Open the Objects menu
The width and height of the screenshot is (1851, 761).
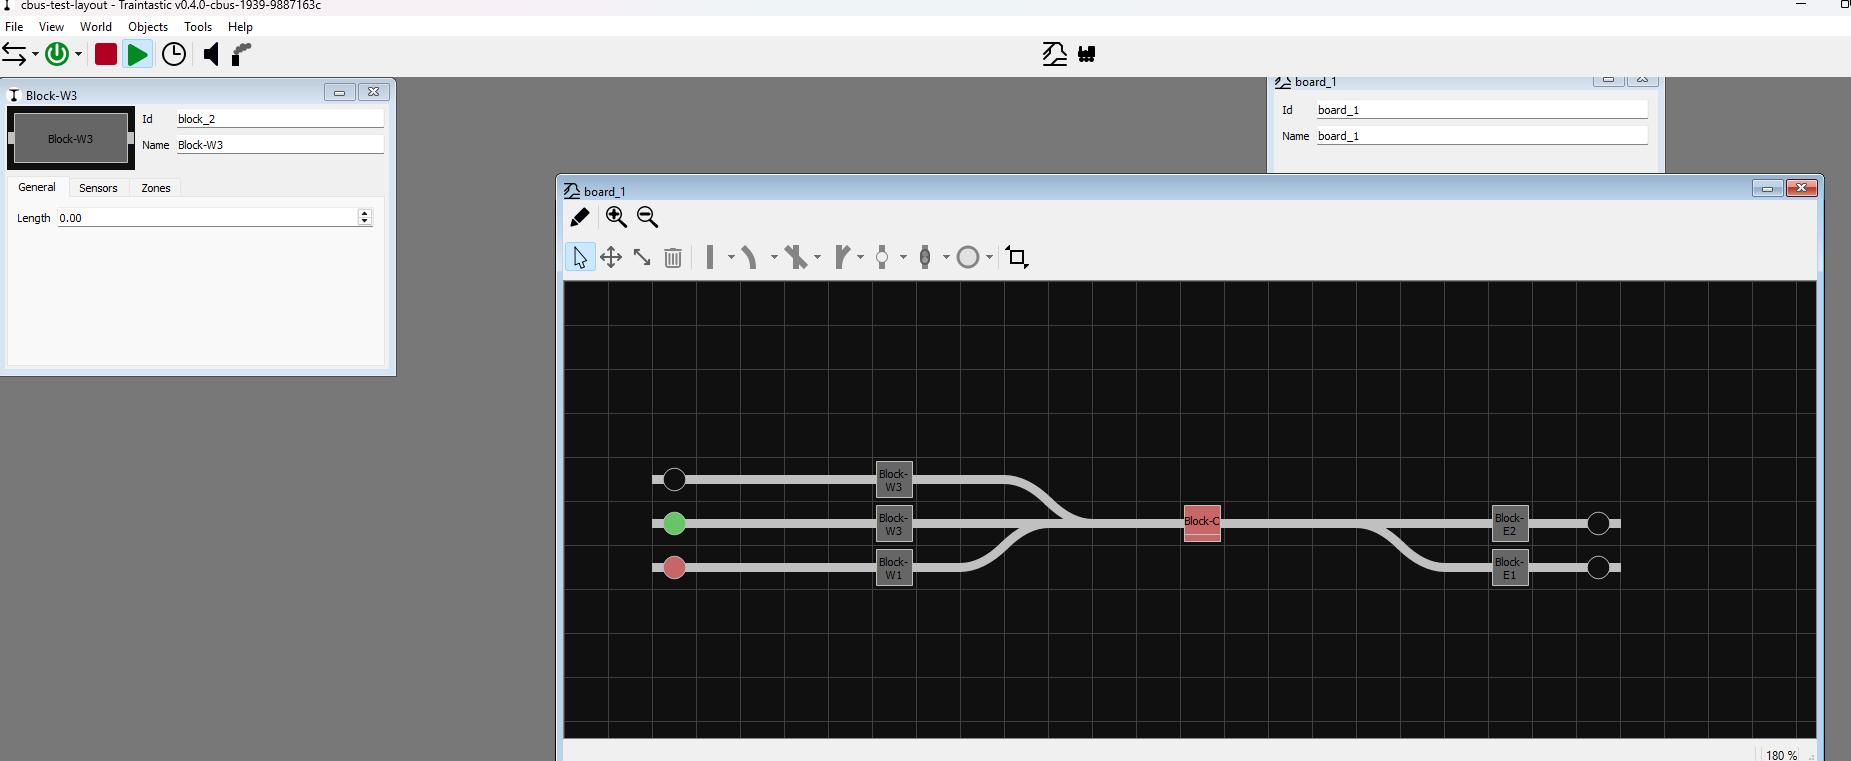(x=148, y=27)
